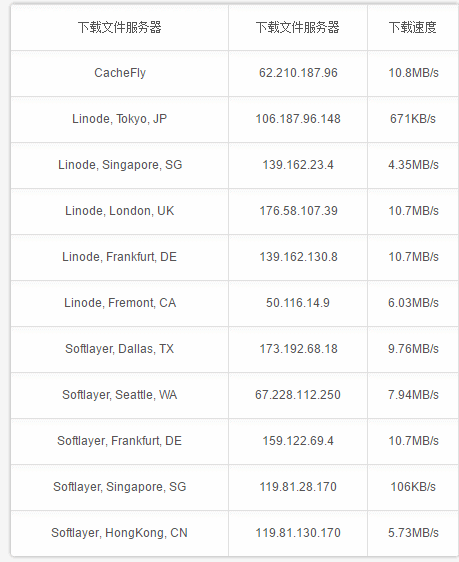This screenshot has width=459, height=562.
Task: Select IP address 119.81.28.170
Action: pos(298,487)
